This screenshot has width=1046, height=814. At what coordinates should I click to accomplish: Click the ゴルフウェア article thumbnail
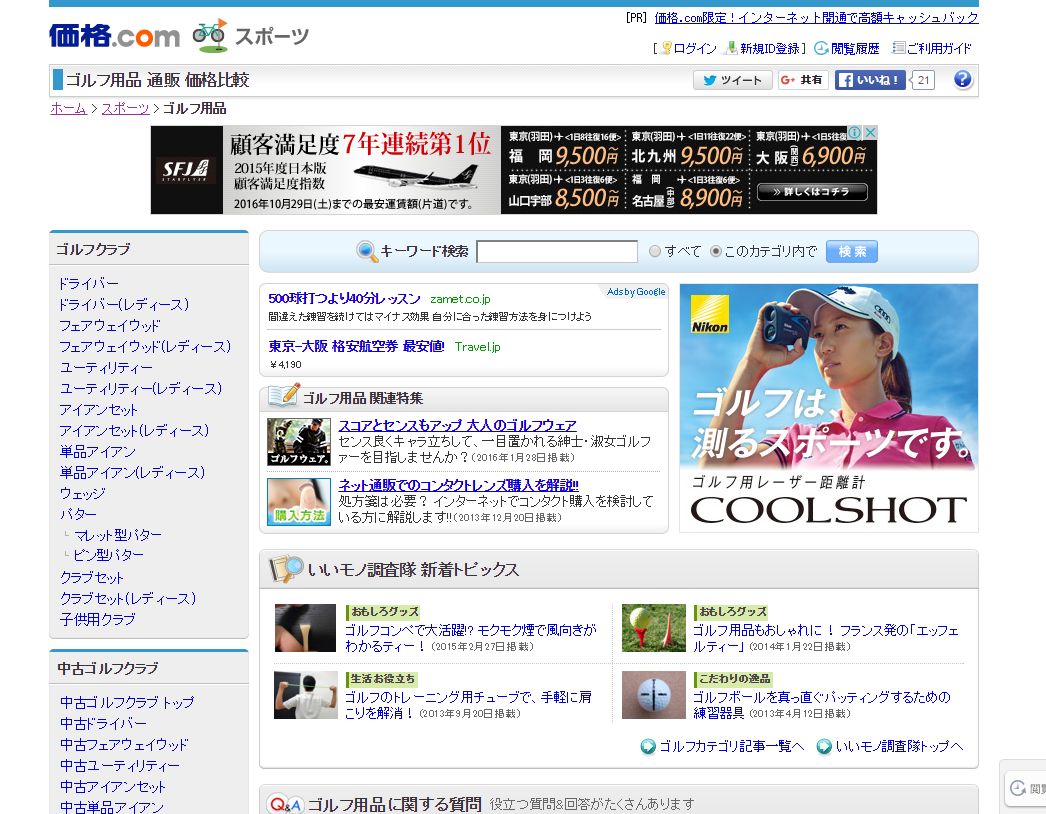(299, 442)
